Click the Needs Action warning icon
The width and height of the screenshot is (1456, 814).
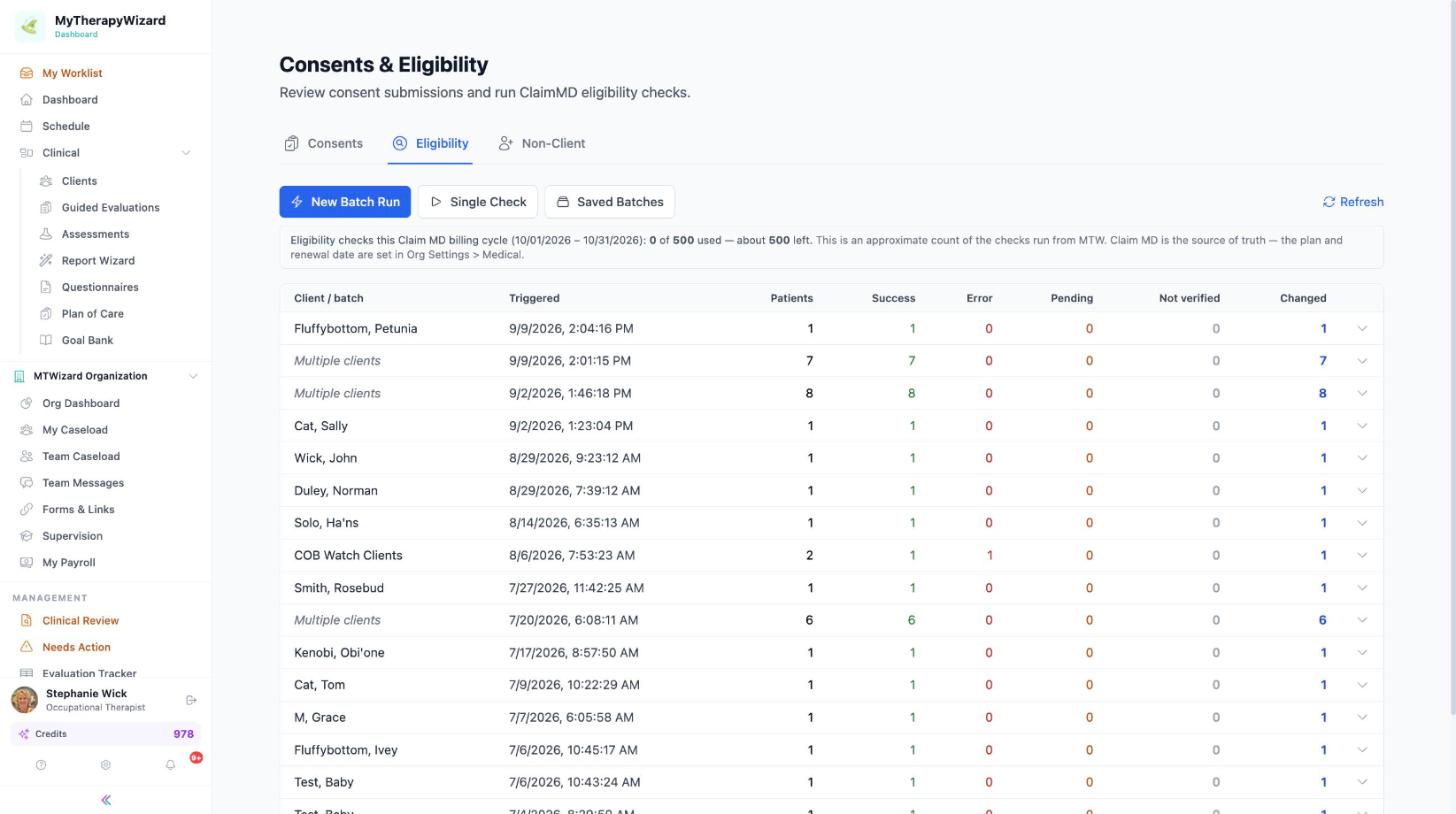(26, 647)
